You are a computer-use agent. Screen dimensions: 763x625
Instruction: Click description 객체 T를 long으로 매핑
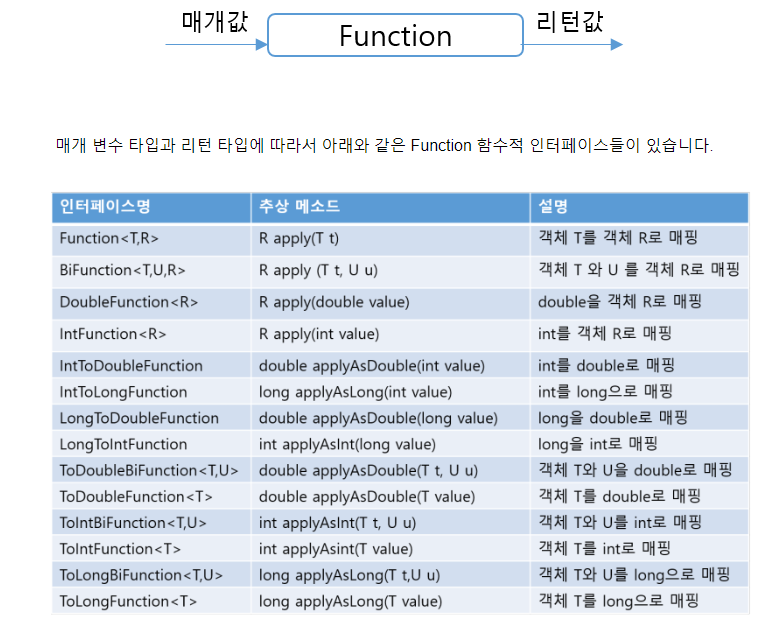pos(639,601)
